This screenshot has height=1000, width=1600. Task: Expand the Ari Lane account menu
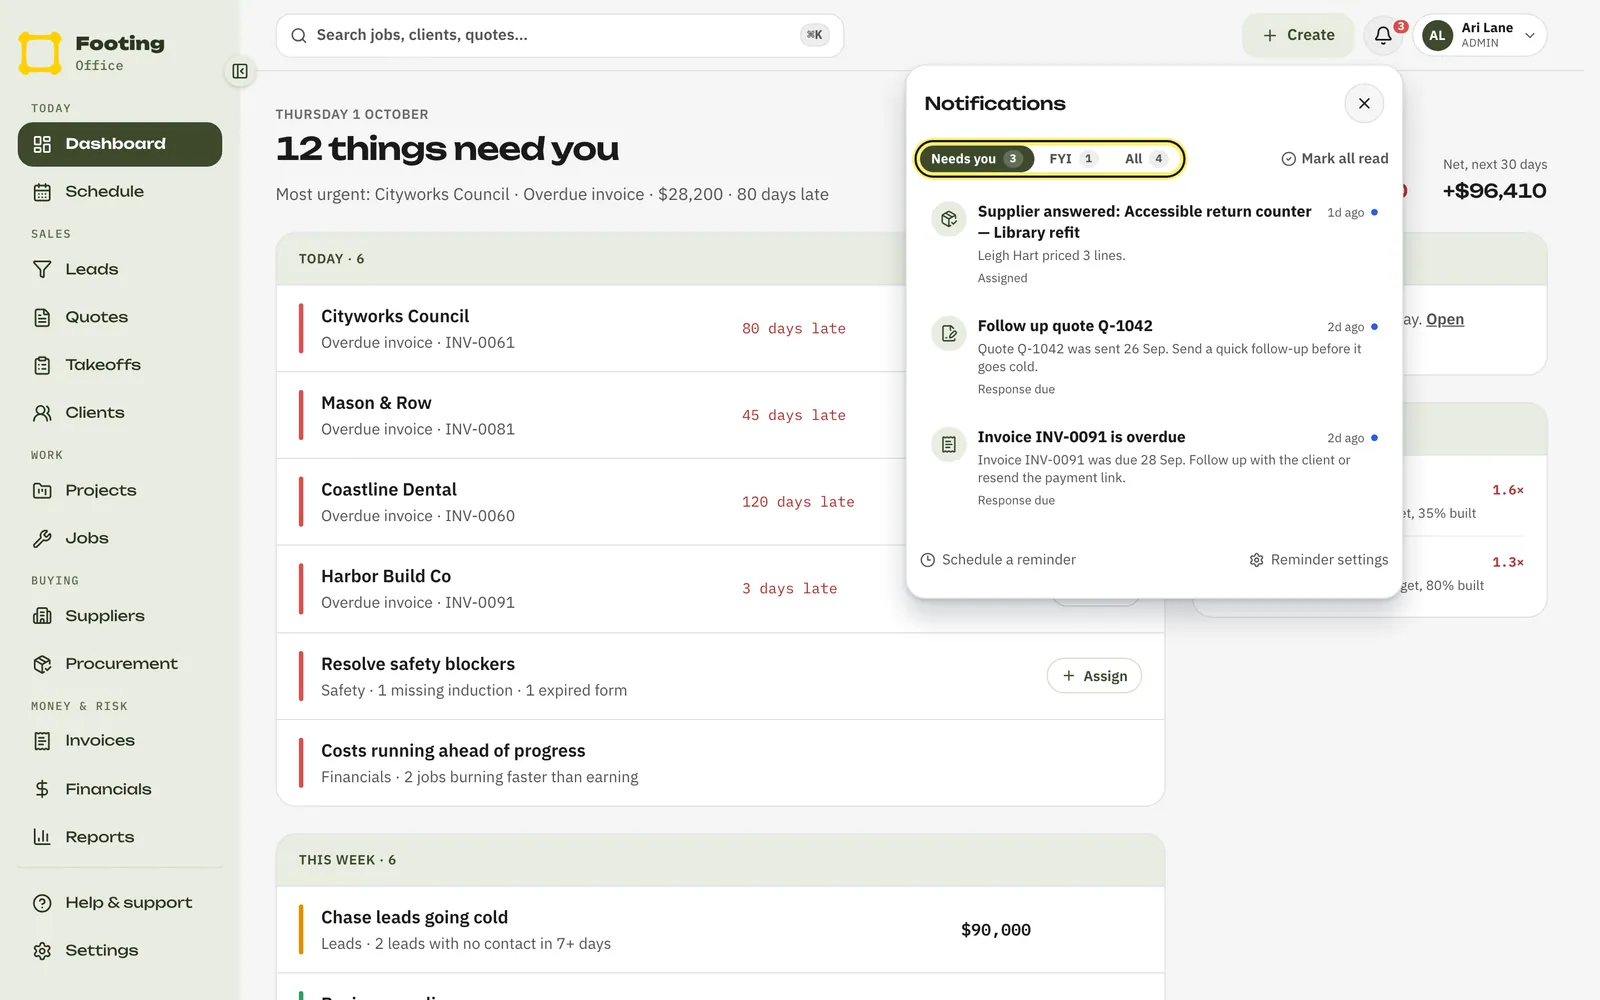(1481, 35)
